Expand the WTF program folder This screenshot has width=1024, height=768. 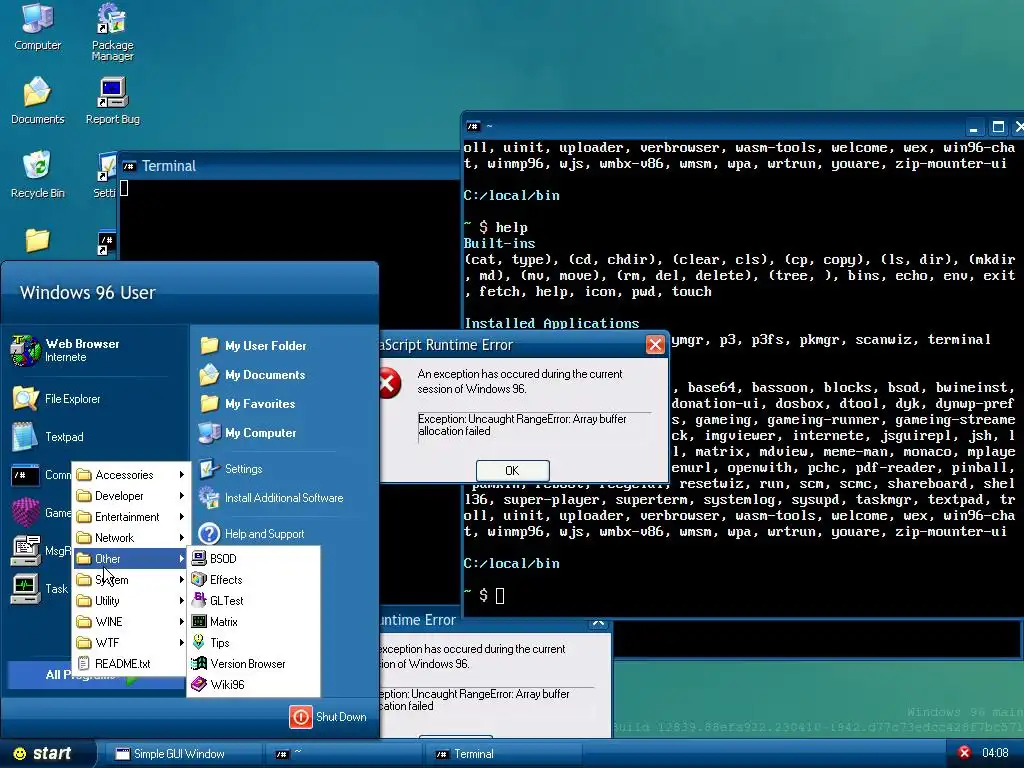(x=130, y=643)
